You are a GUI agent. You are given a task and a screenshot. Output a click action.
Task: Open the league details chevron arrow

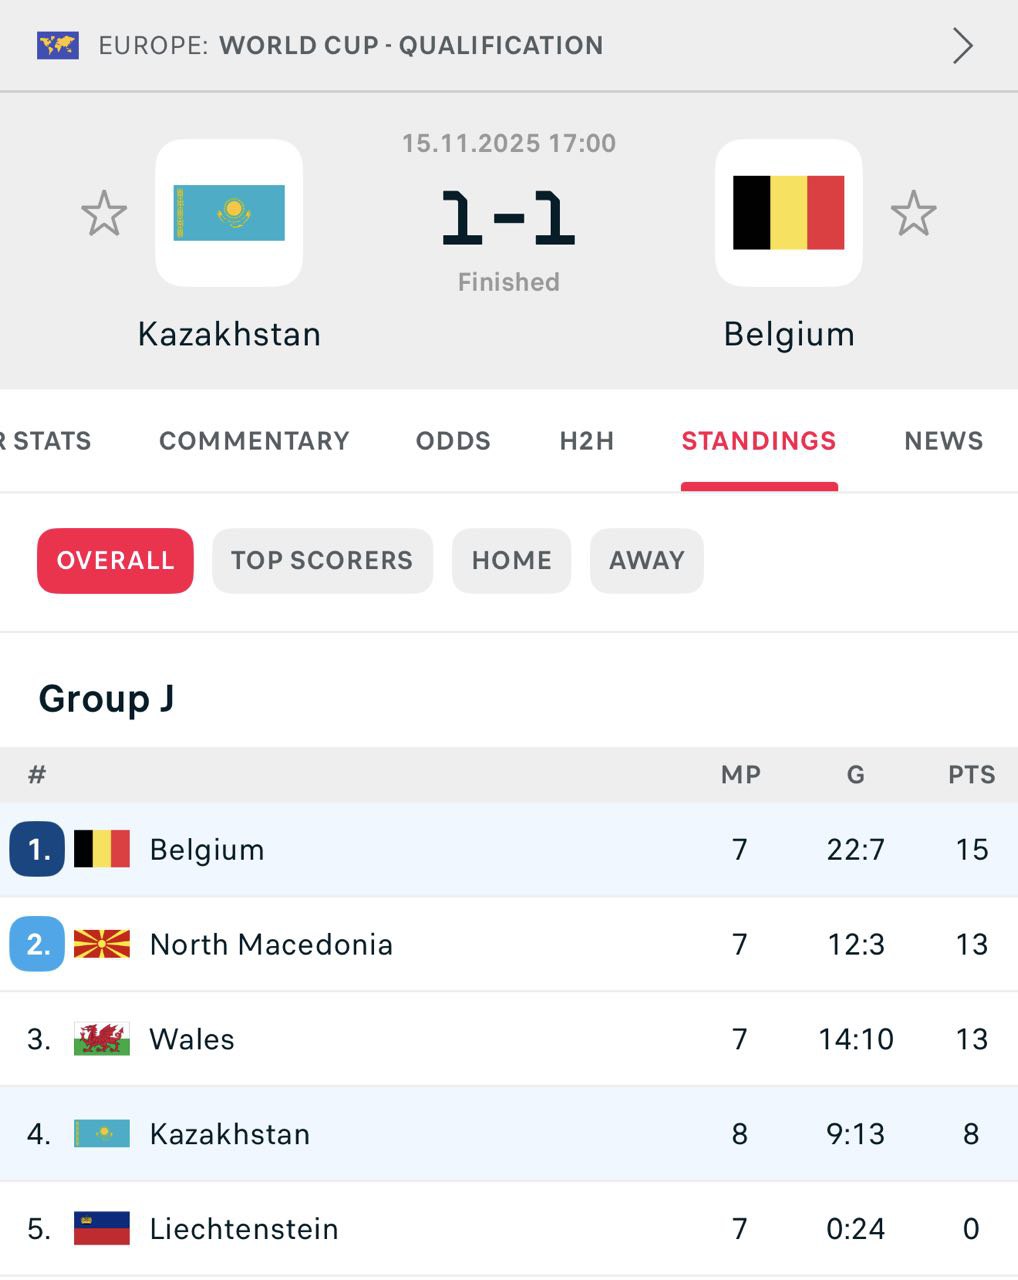[962, 46]
